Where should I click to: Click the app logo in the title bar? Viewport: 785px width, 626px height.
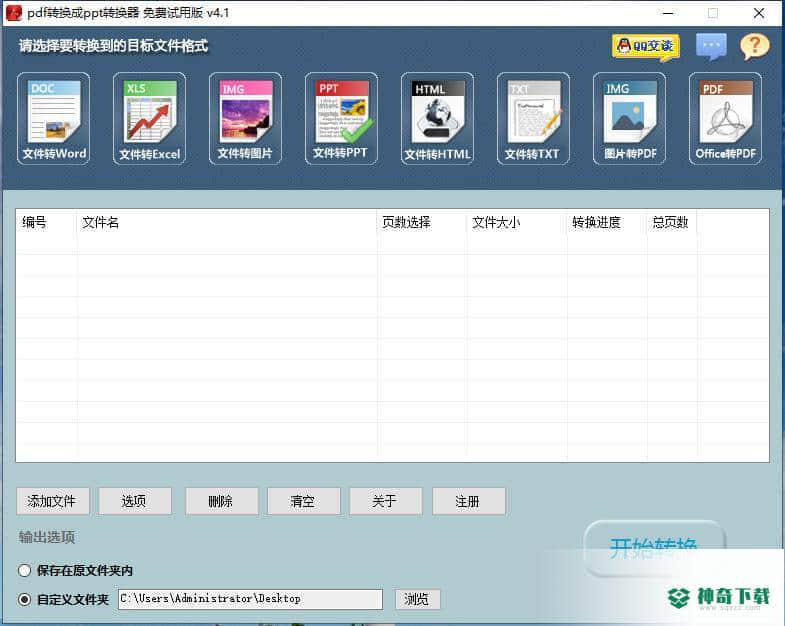coord(14,13)
